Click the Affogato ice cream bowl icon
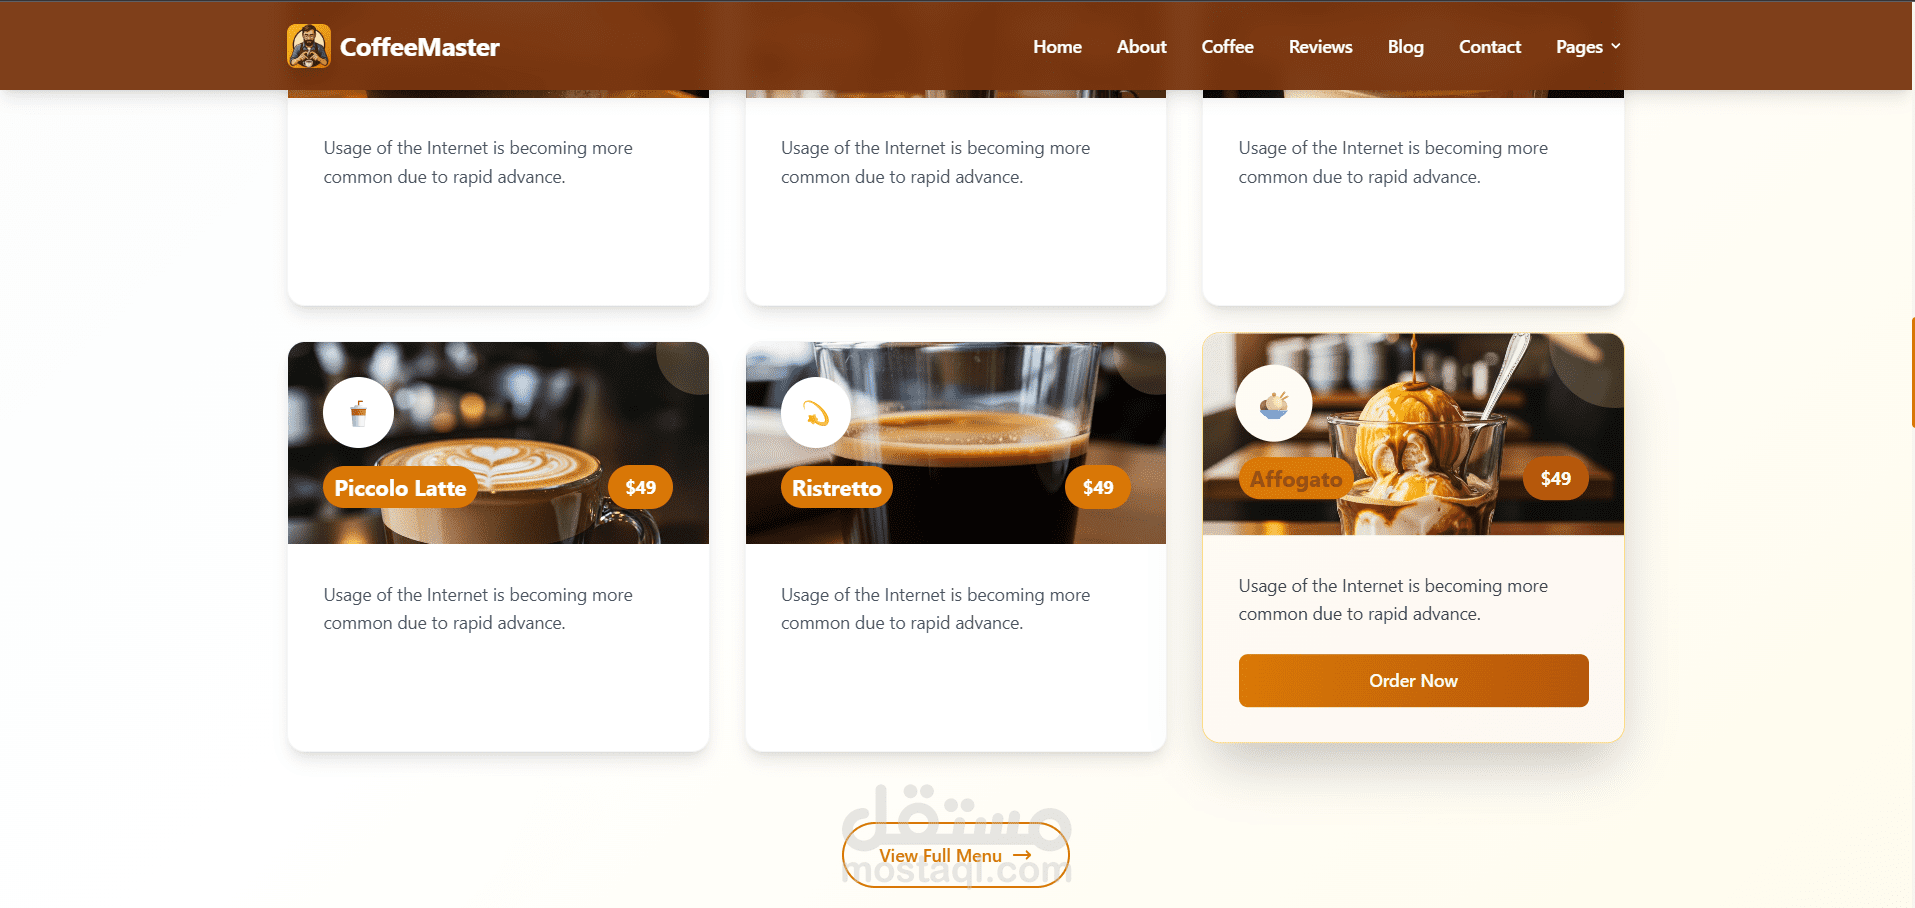Viewport: 1915px width, 908px height. click(x=1274, y=404)
